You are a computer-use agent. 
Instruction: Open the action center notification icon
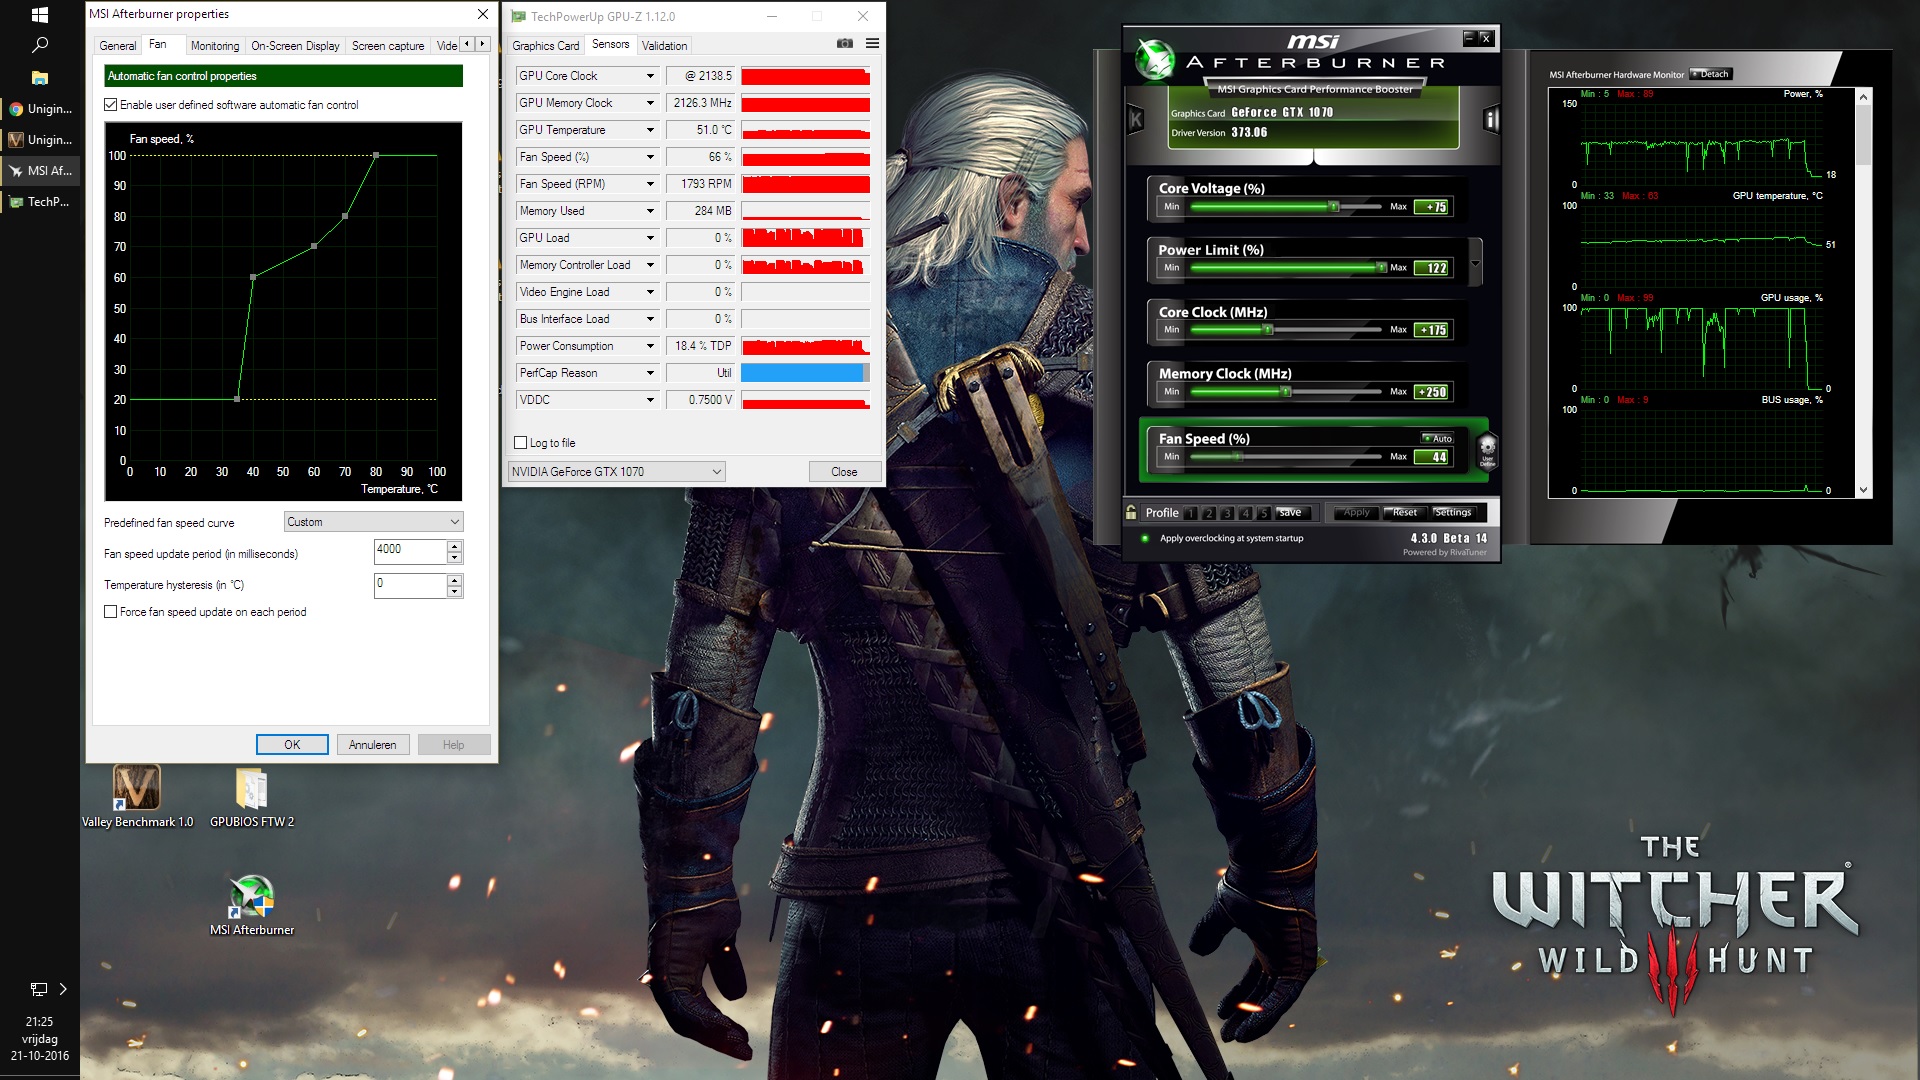[39, 989]
